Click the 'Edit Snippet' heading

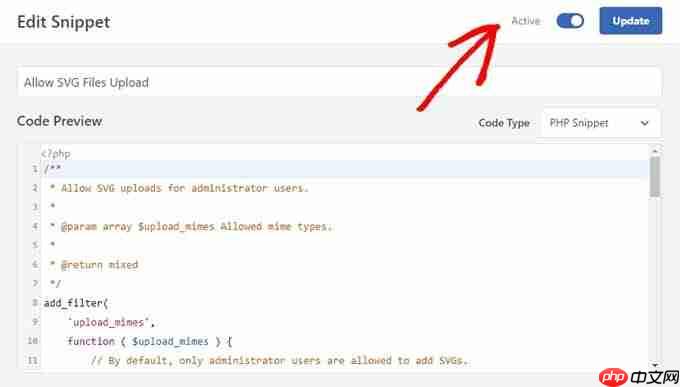(64, 22)
